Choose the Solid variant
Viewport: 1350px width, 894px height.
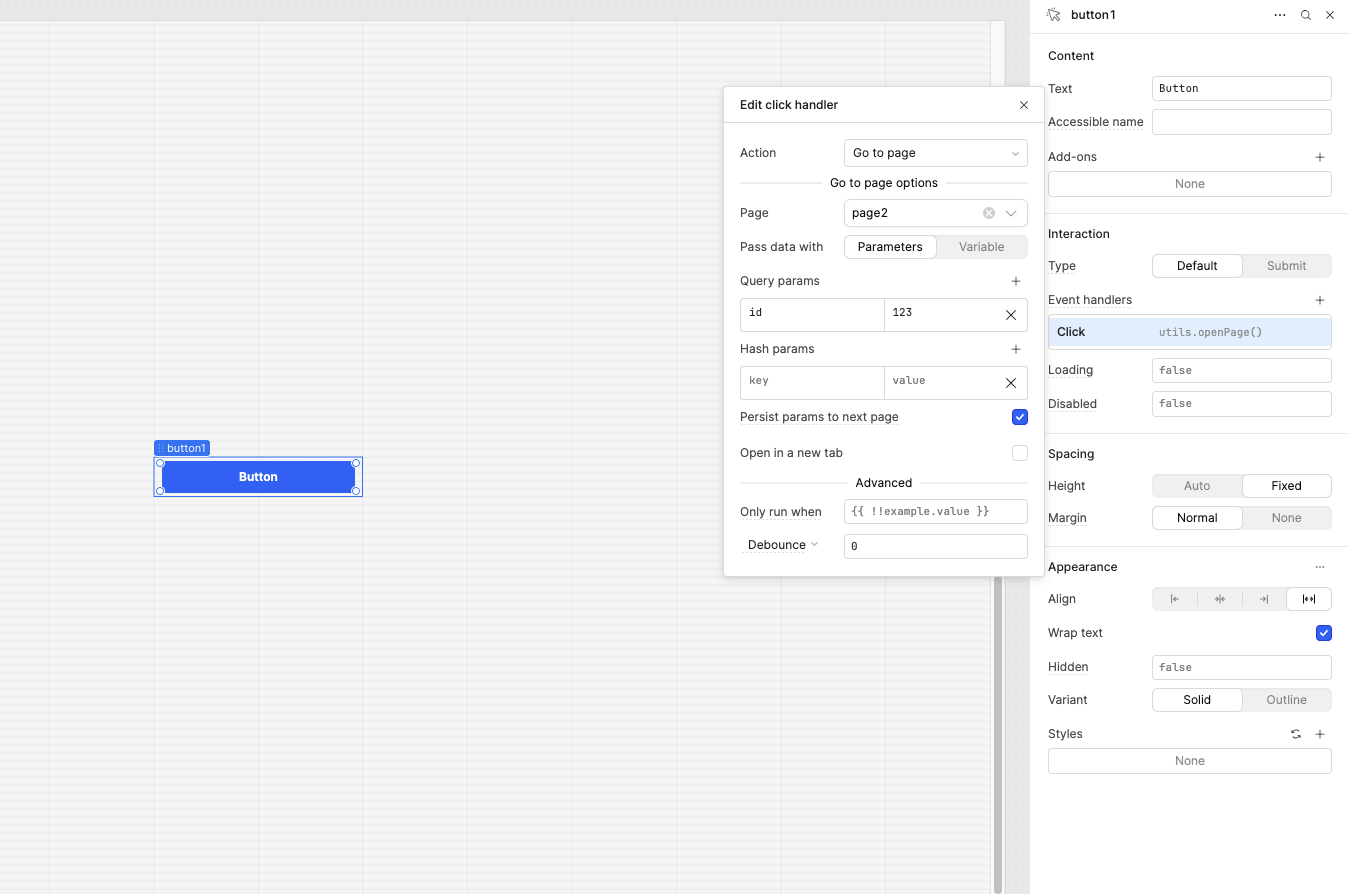(1197, 700)
